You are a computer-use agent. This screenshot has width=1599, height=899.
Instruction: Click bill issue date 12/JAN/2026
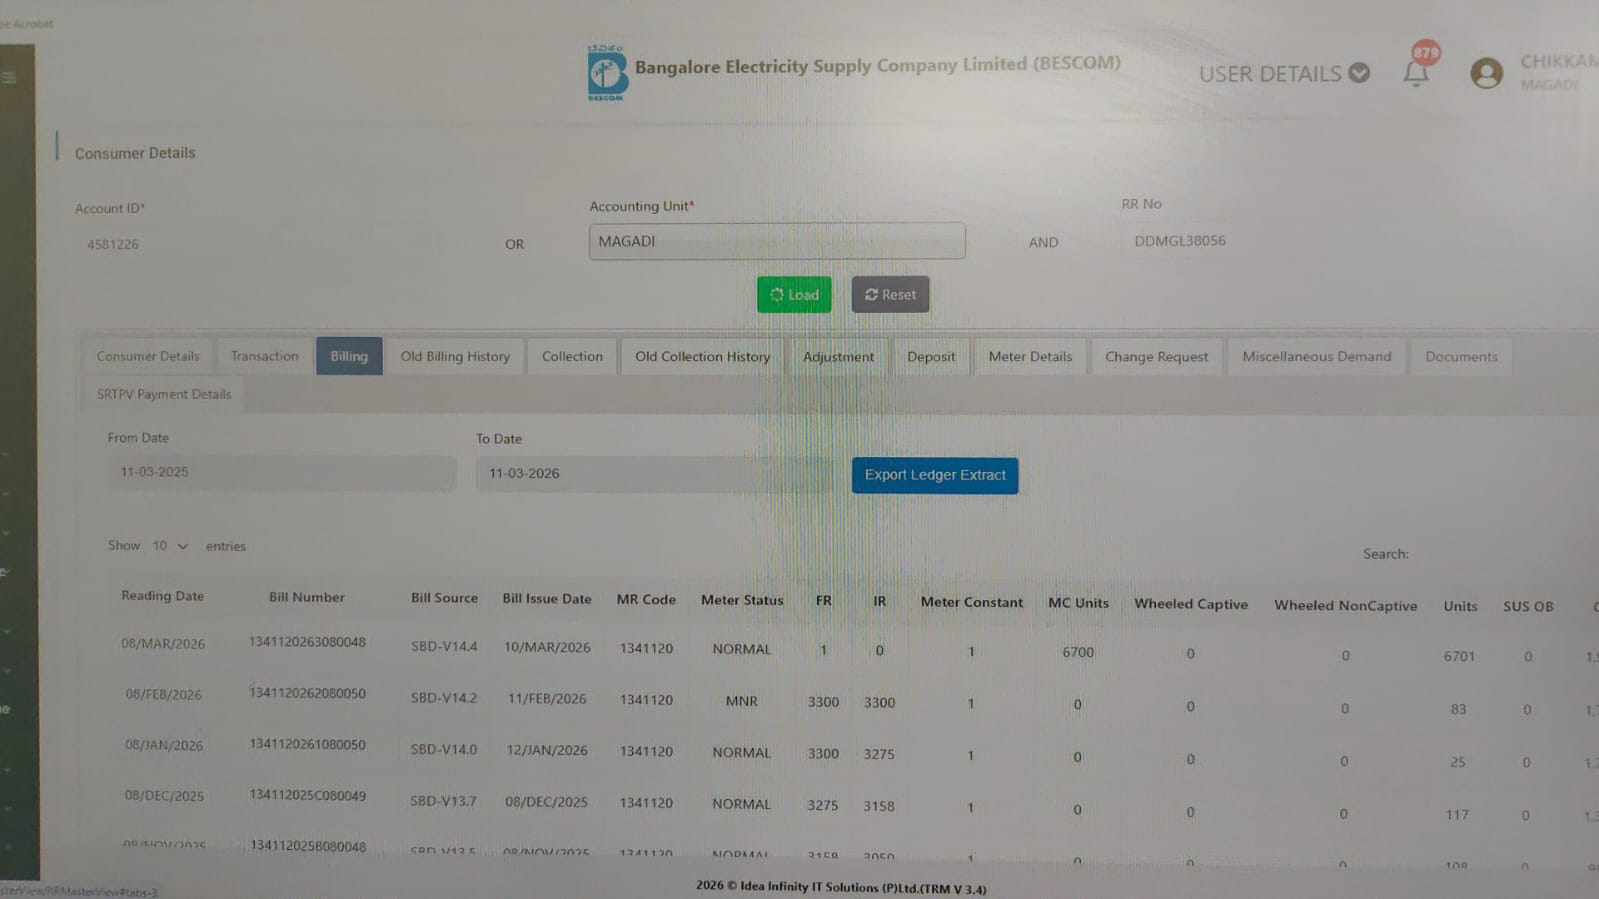546,750
